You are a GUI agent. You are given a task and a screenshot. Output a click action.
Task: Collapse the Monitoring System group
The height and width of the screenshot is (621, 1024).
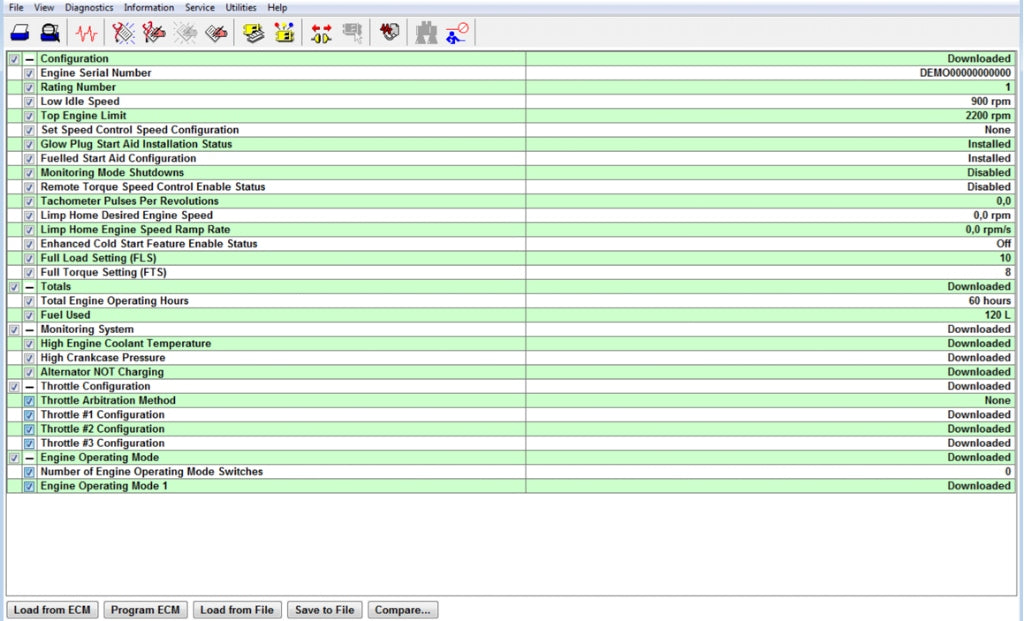[x=30, y=330]
